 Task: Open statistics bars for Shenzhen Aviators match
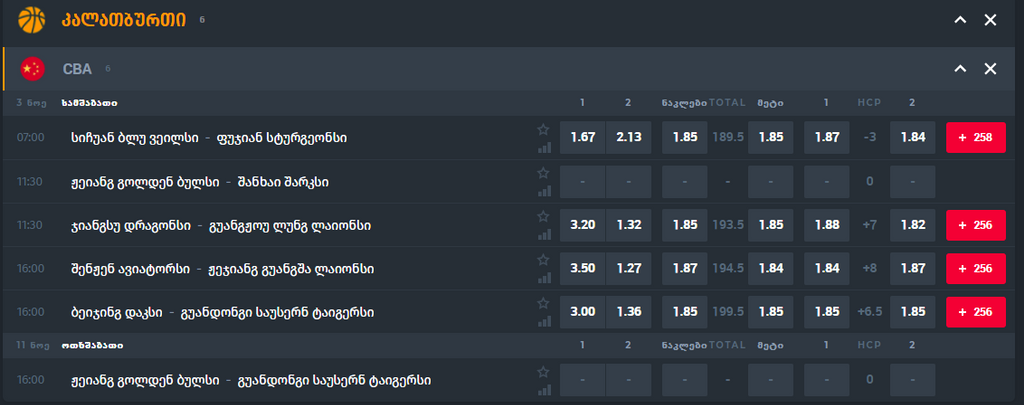(544, 278)
